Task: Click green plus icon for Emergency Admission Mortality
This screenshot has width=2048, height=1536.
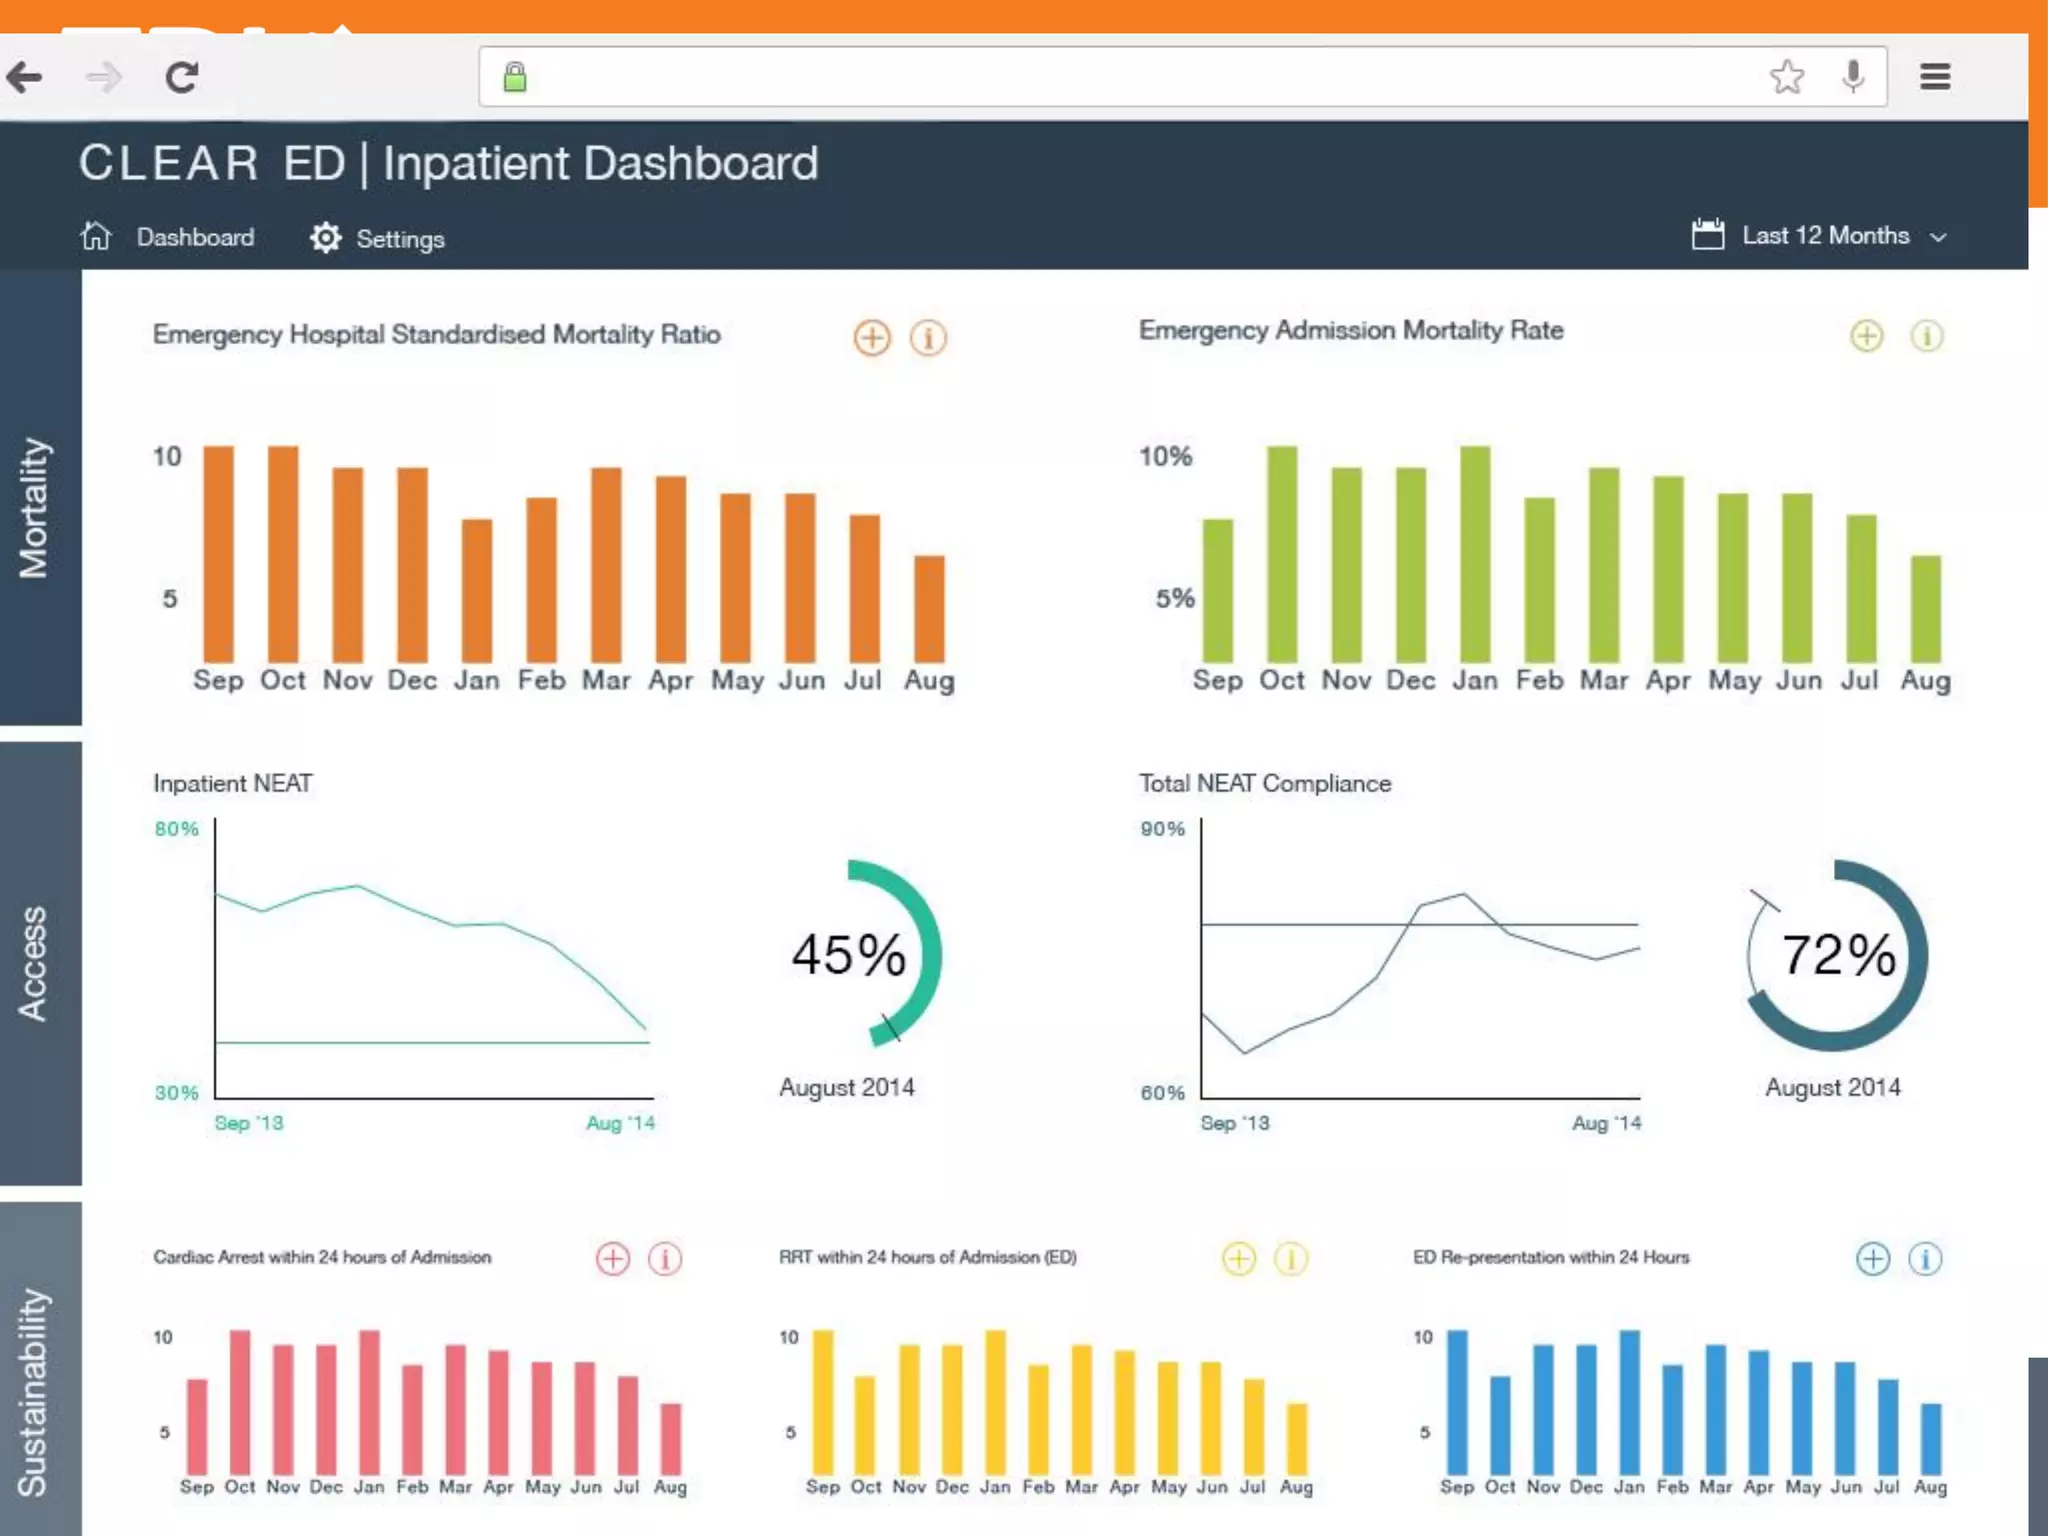Action: (x=1866, y=336)
